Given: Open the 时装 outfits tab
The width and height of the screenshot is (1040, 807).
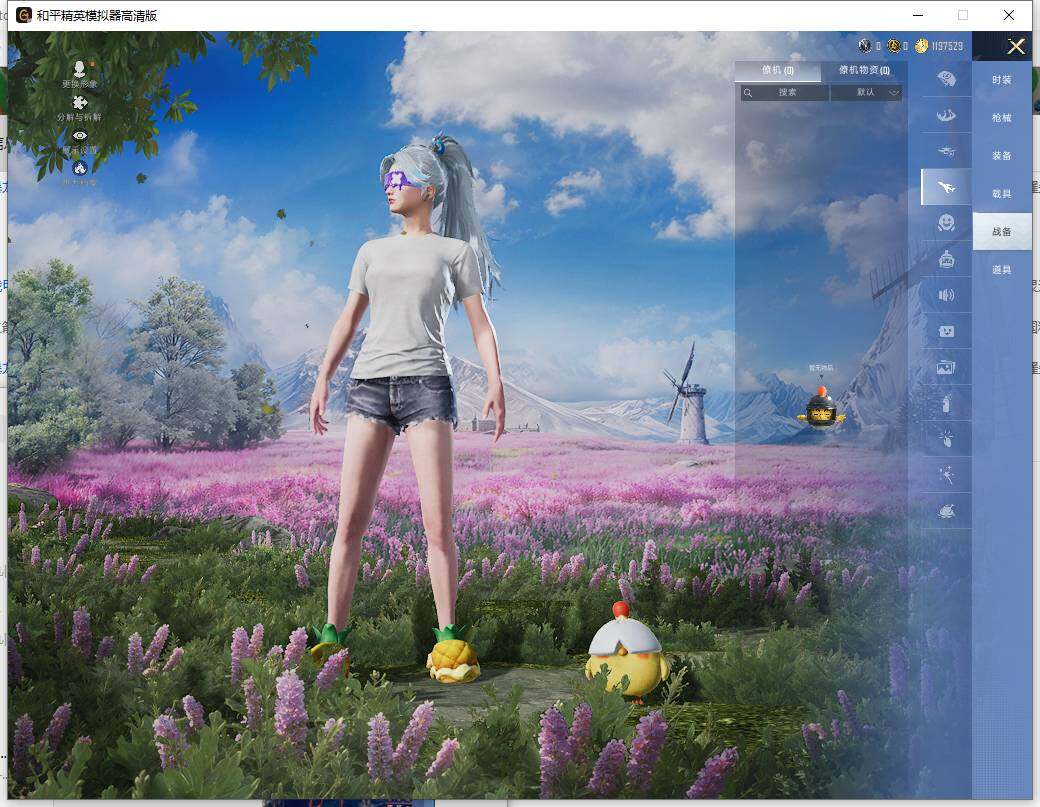Looking at the screenshot, I should pos(1002,80).
